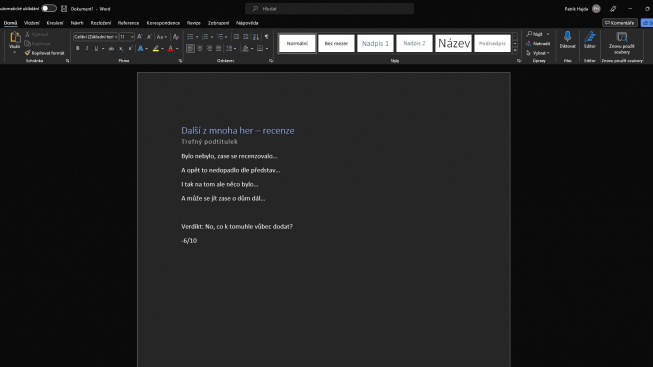Screen dimensions: 653x367
Task: Switch to the Kreslení tab
Action: click(x=55, y=23)
